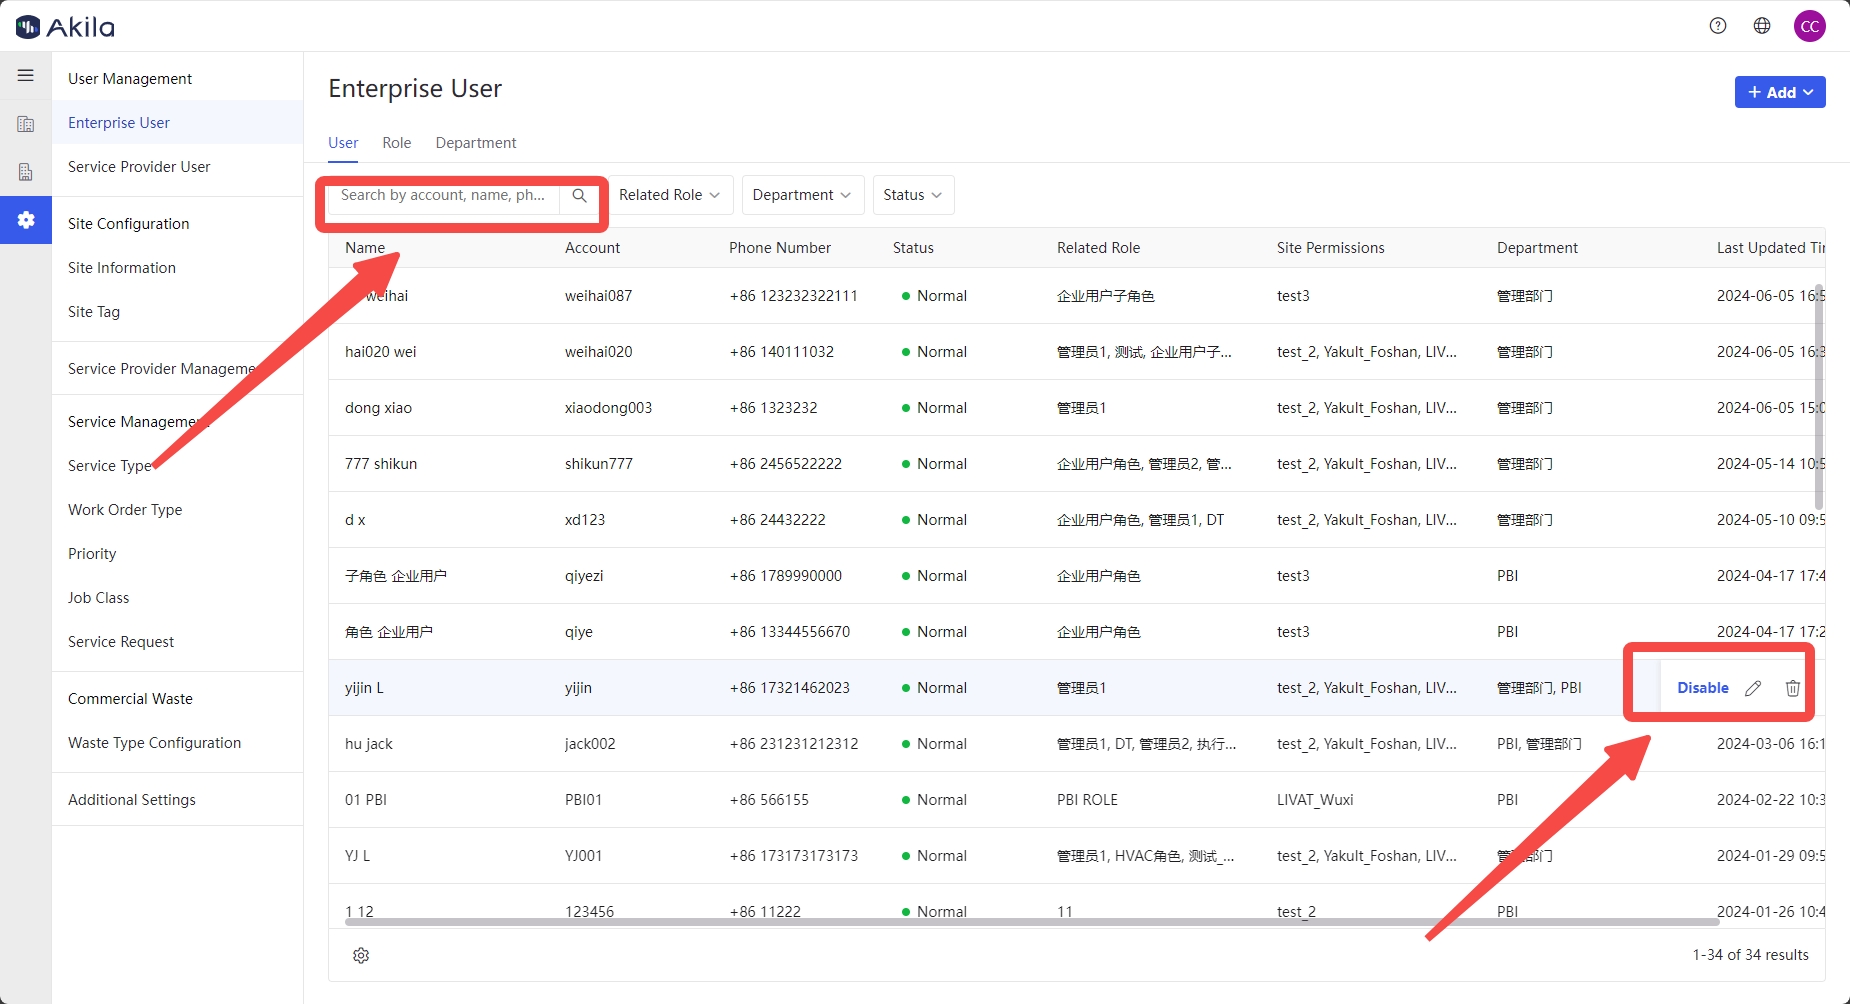Screen dimensions: 1850x1004
Task: Open the CC user avatar menu
Action: click(x=1809, y=26)
